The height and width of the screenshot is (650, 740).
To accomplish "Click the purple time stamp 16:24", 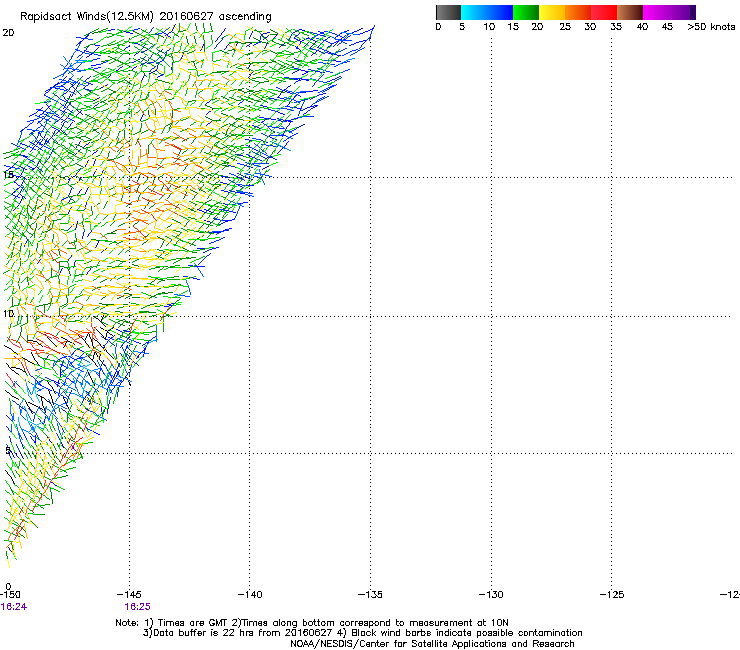I will coord(14,607).
